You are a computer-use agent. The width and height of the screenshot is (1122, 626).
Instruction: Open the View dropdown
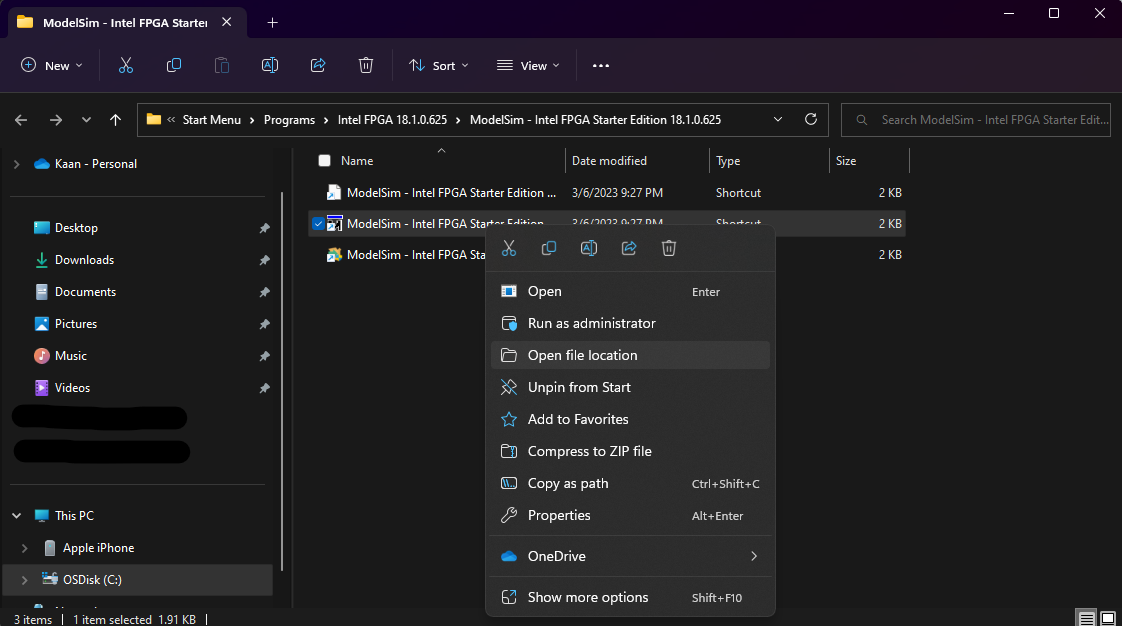527,65
